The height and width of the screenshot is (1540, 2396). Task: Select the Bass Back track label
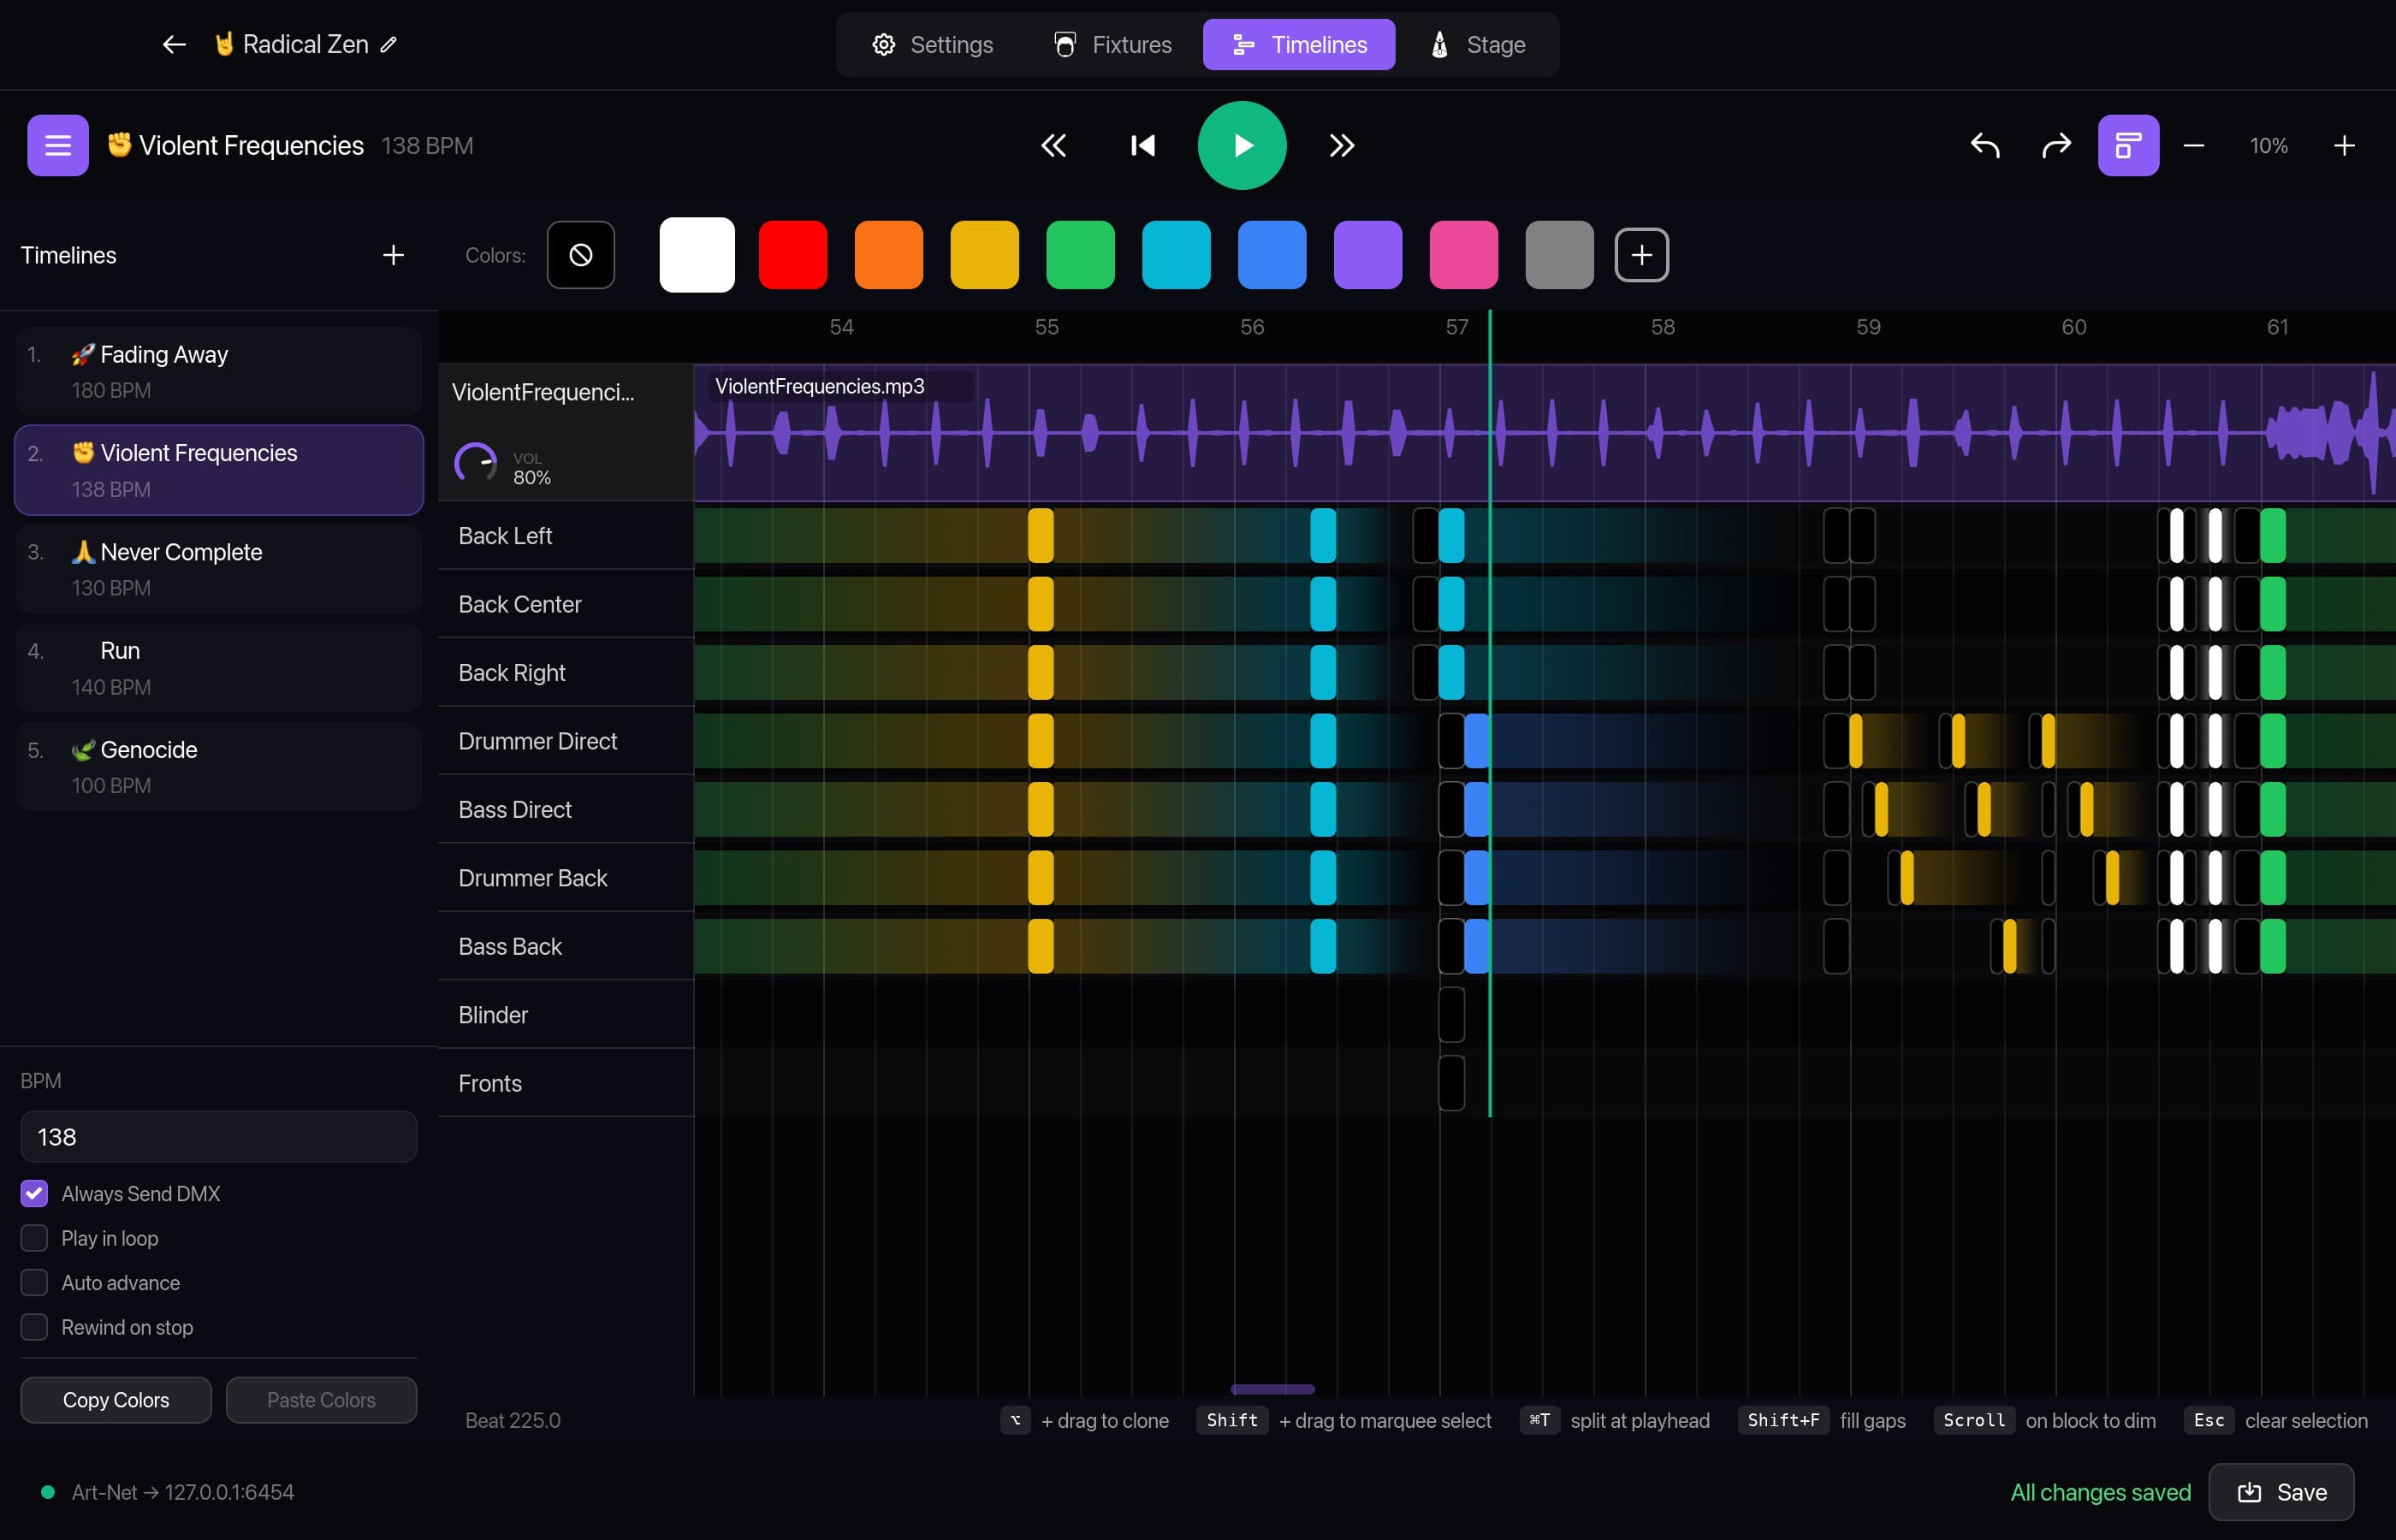coord(510,947)
